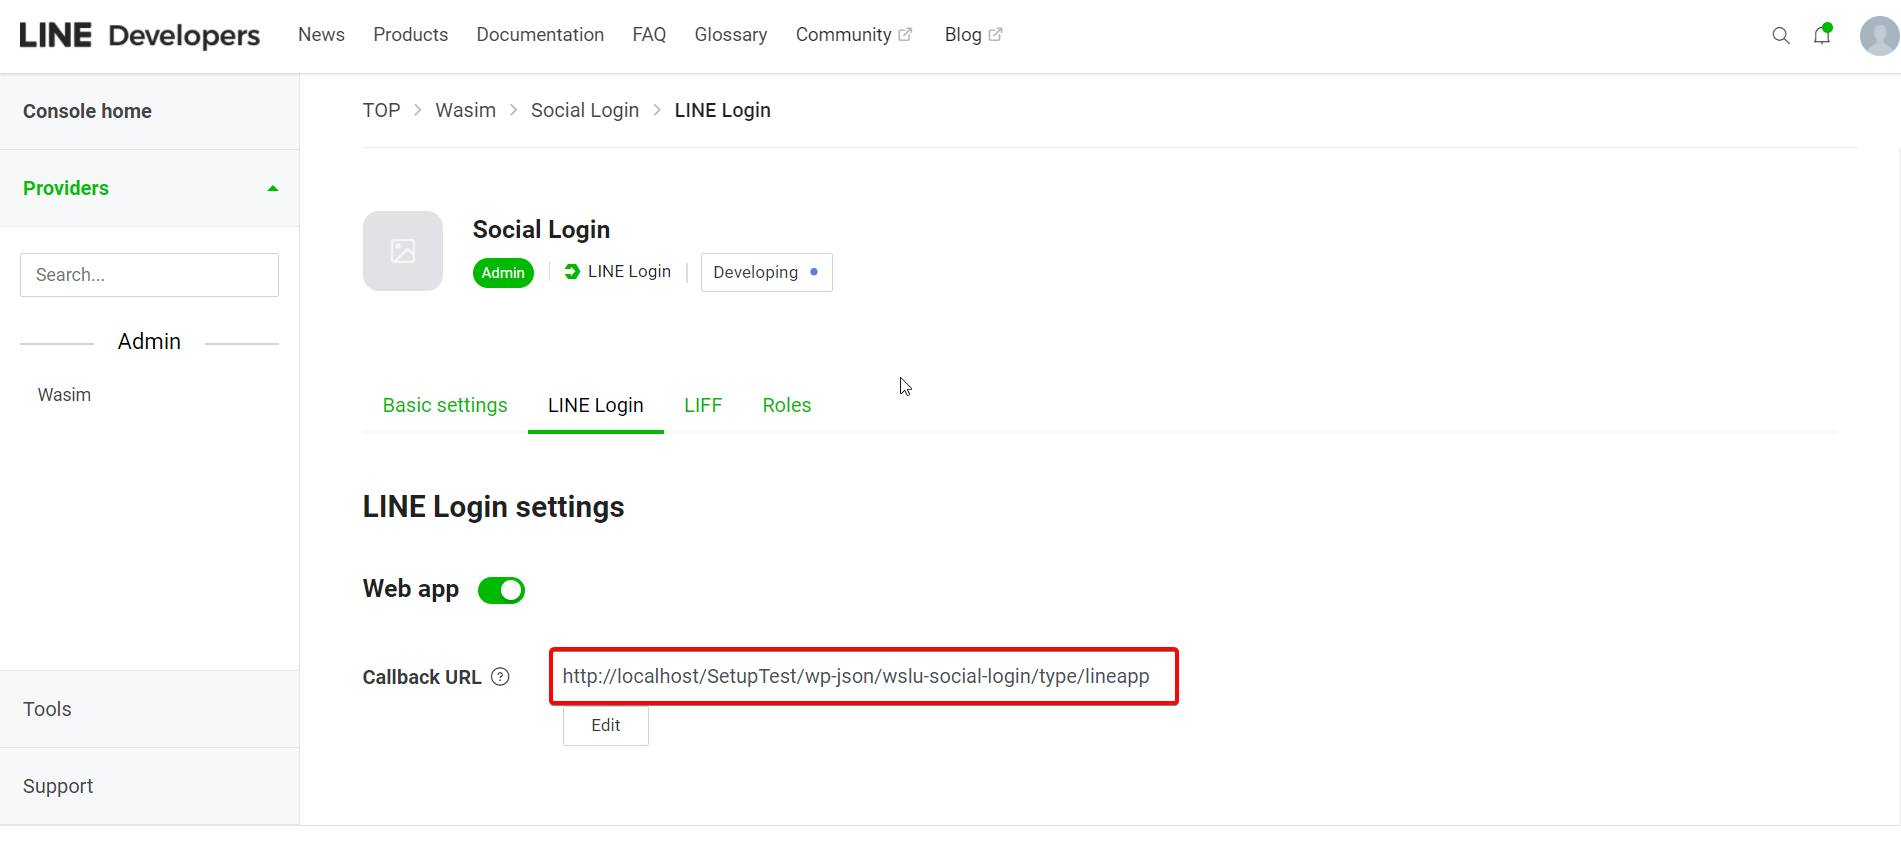Screen dimensions: 1901x841
Task: Click the callback URL text
Action: [856, 676]
